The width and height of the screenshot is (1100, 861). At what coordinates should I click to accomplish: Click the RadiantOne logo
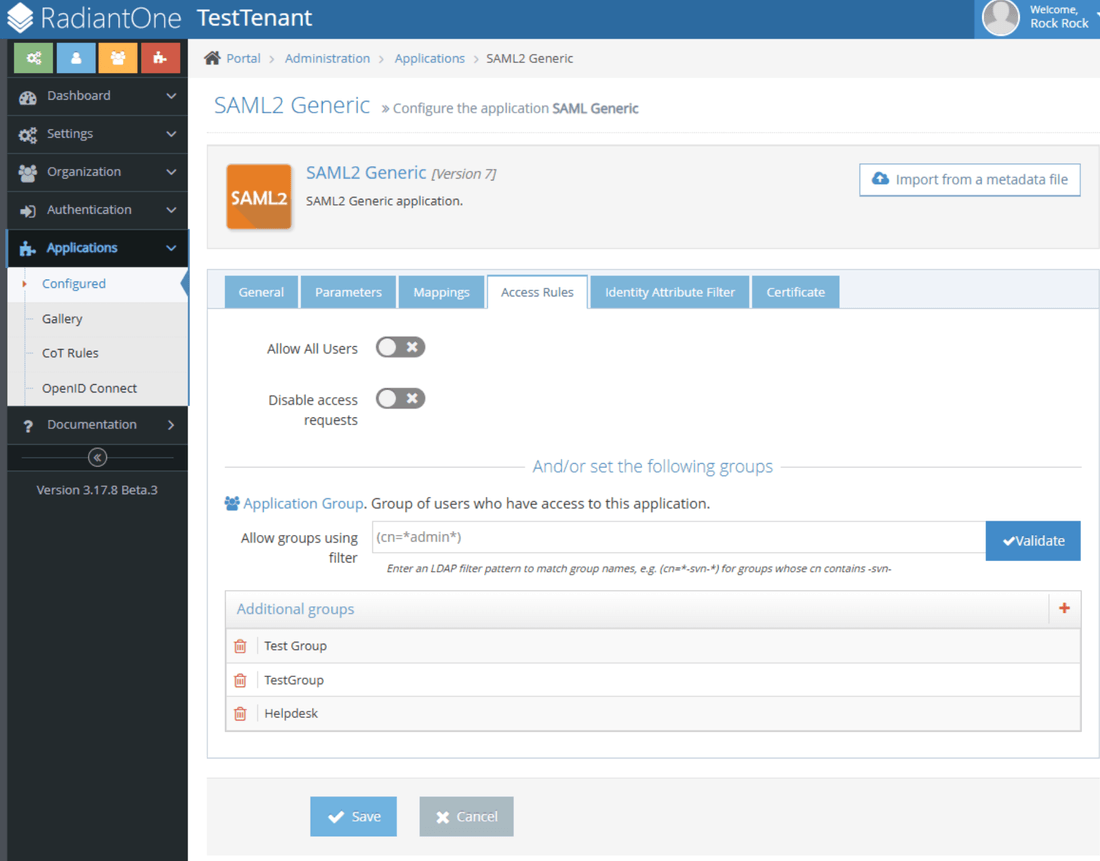[x=94, y=18]
